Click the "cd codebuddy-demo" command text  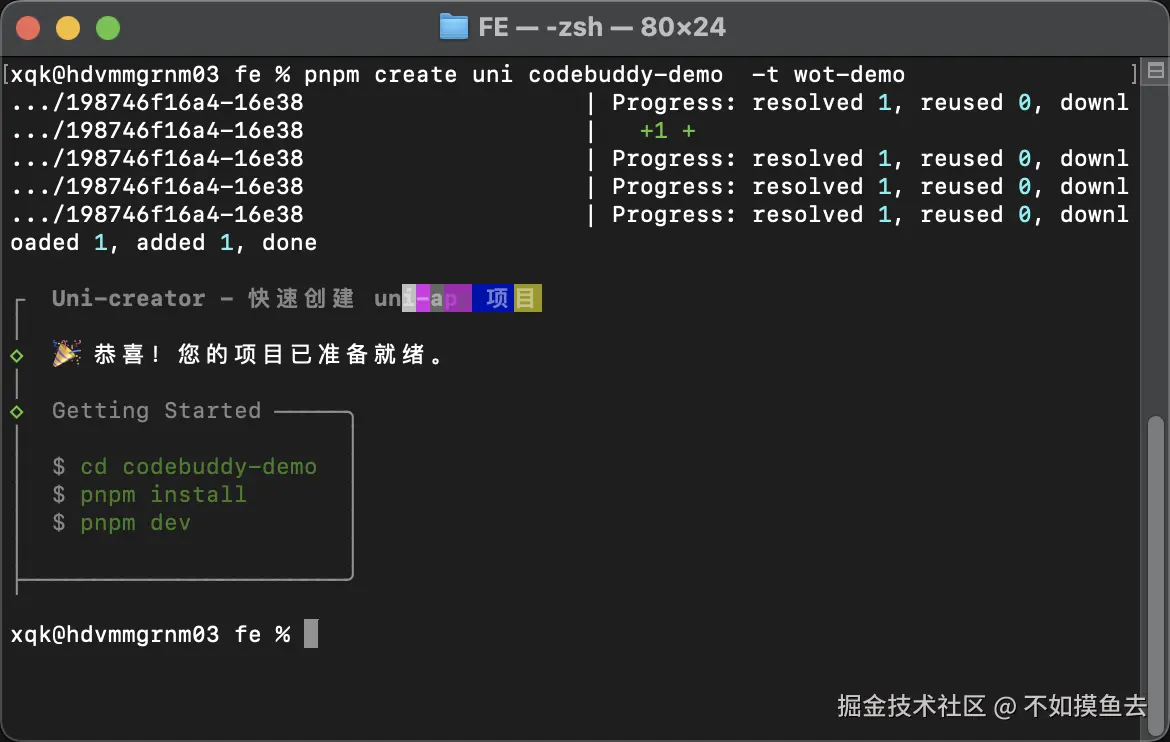point(198,467)
